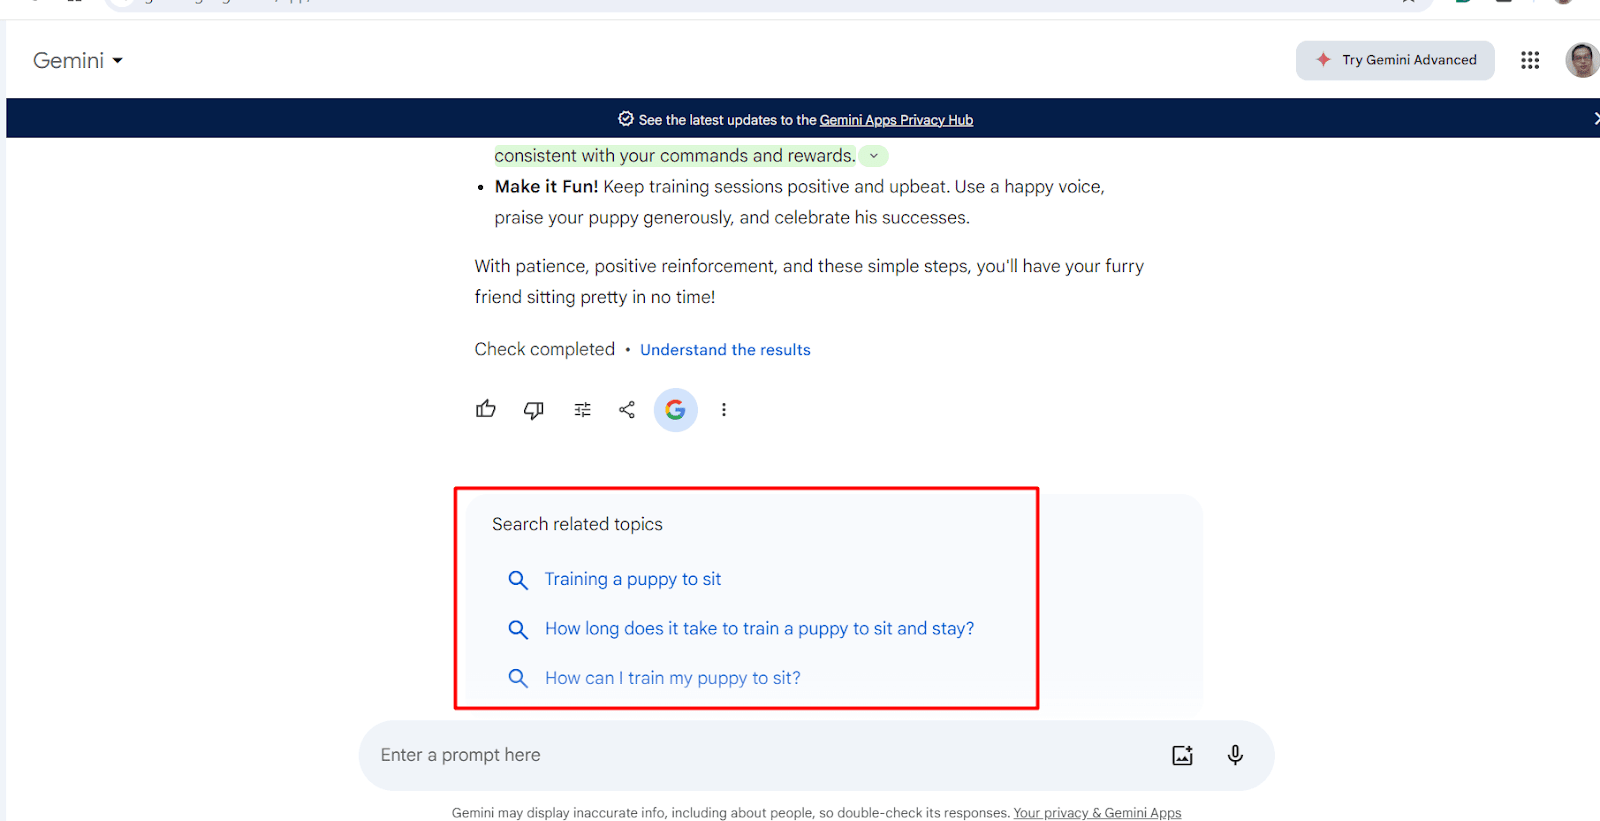Search 'Training a puppy to sit' topic
This screenshot has width=1600, height=821.
click(x=632, y=579)
